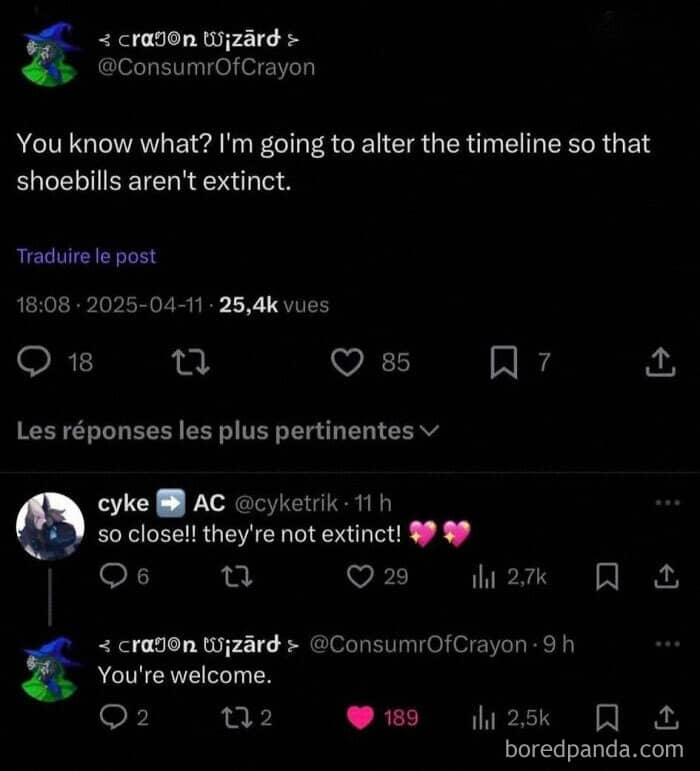Repost cyke's so close reply
Screen dimensions: 700x771
[237, 576]
